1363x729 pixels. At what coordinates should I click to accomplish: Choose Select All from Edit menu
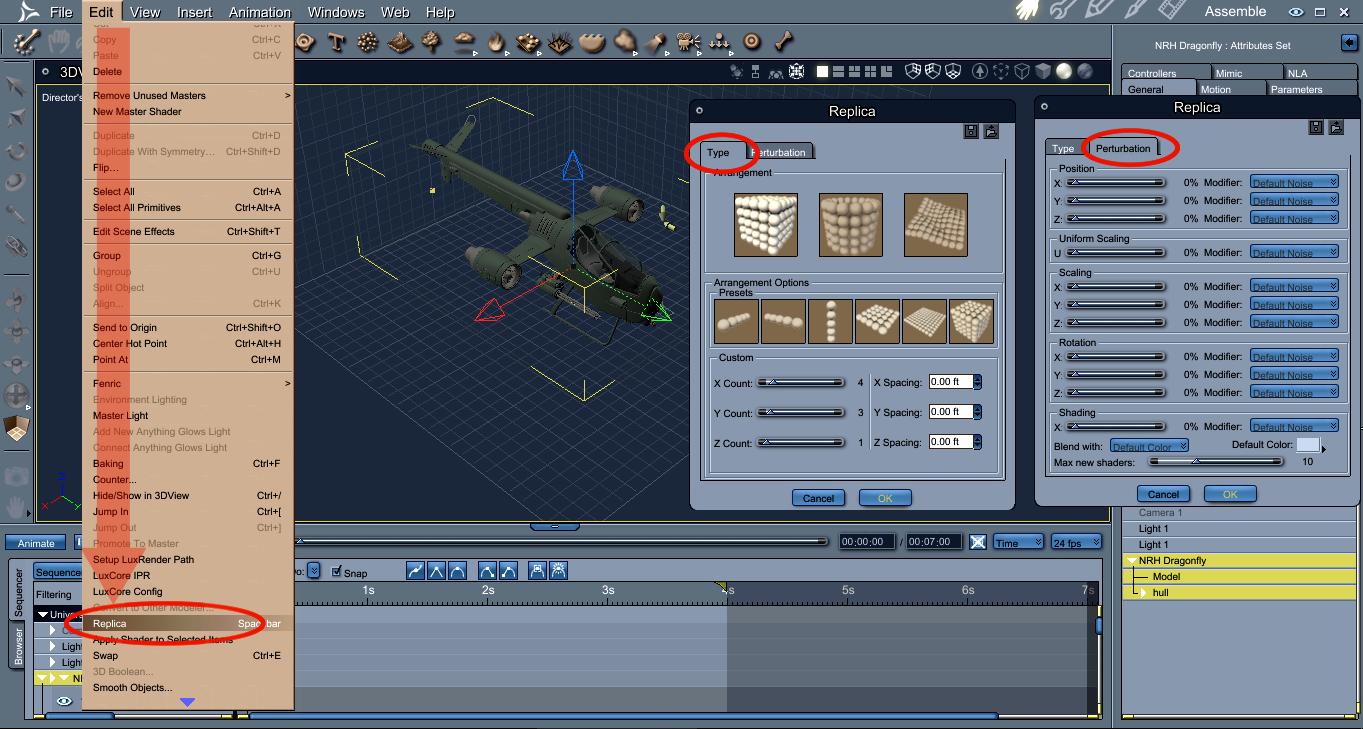pyautogui.click(x=188, y=192)
